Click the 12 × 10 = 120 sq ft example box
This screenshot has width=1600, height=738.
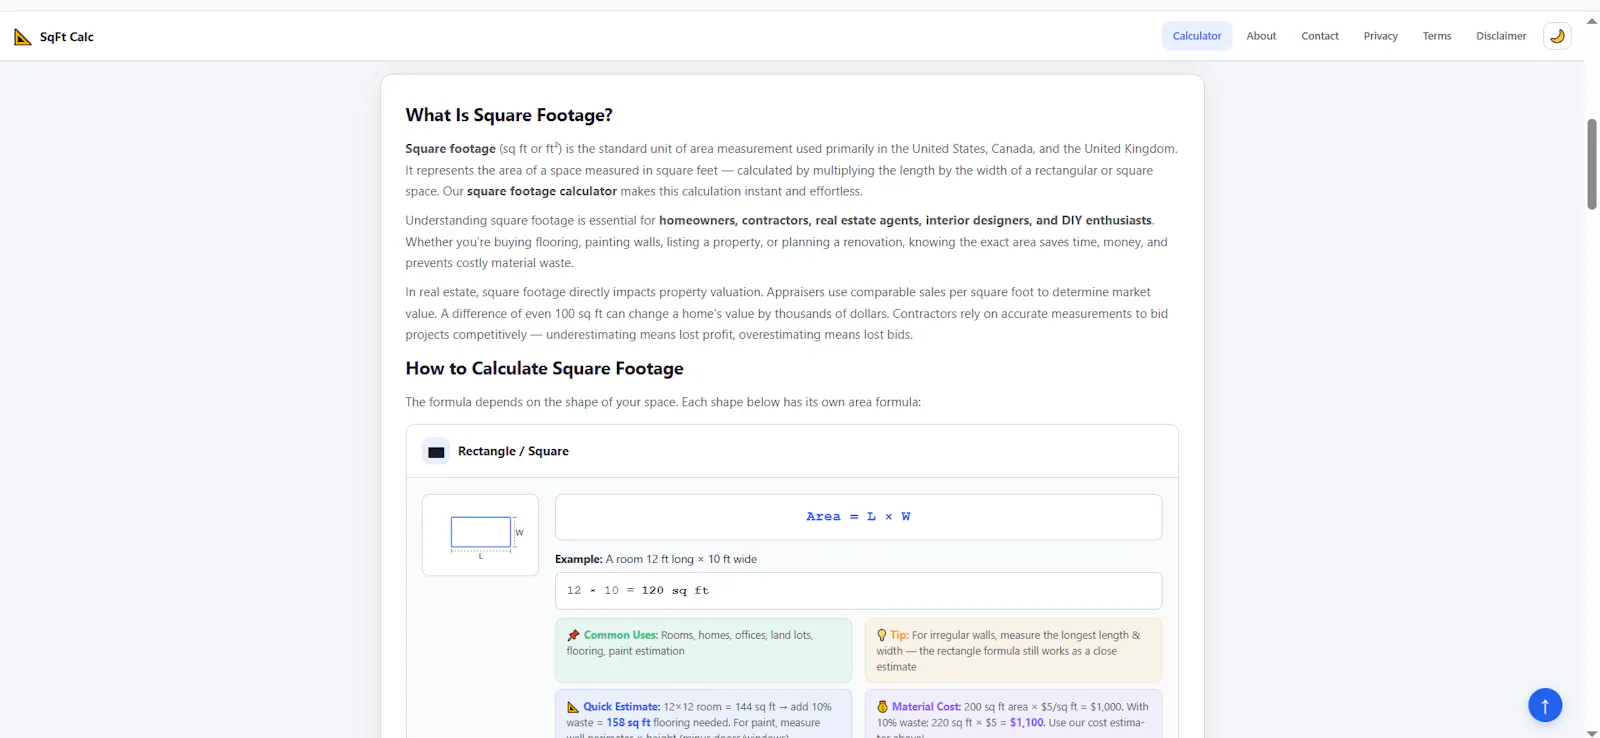tap(858, 591)
